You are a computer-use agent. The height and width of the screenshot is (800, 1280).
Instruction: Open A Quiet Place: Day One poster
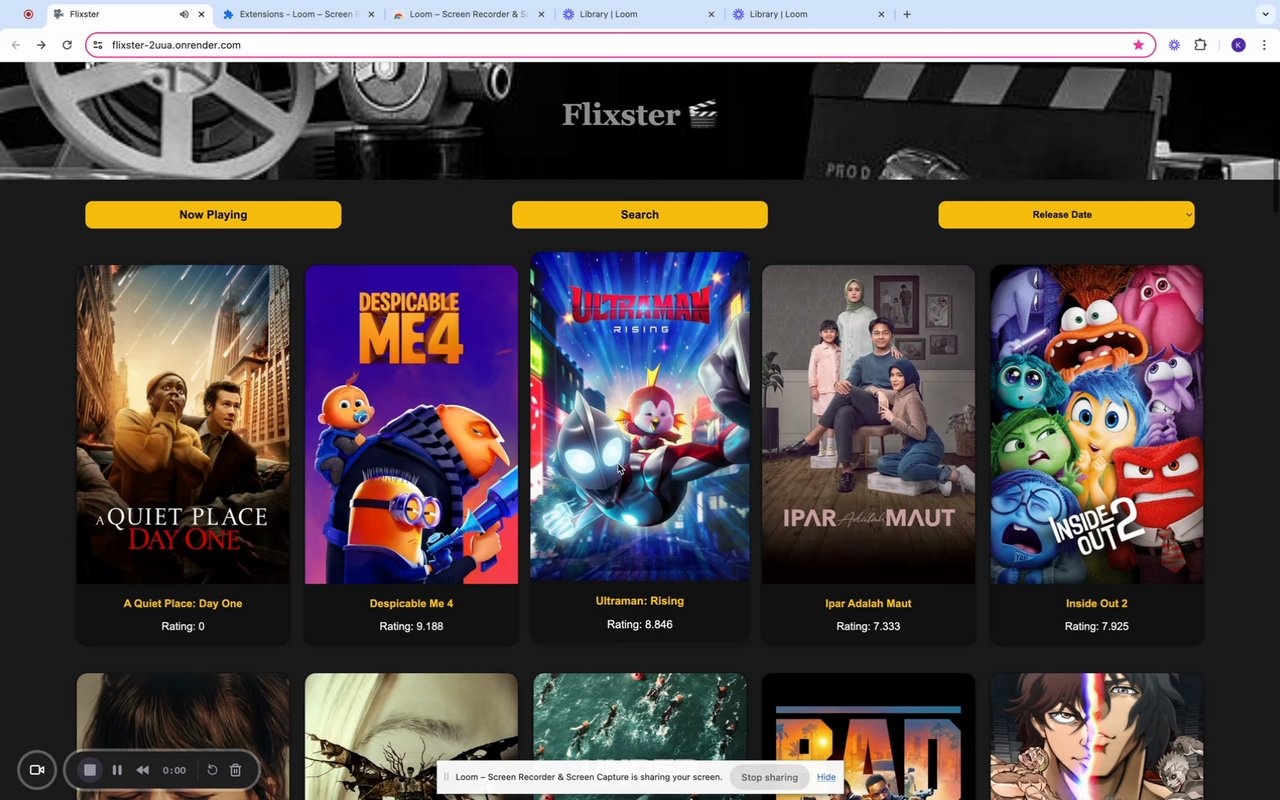pyautogui.click(x=184, y=424)
